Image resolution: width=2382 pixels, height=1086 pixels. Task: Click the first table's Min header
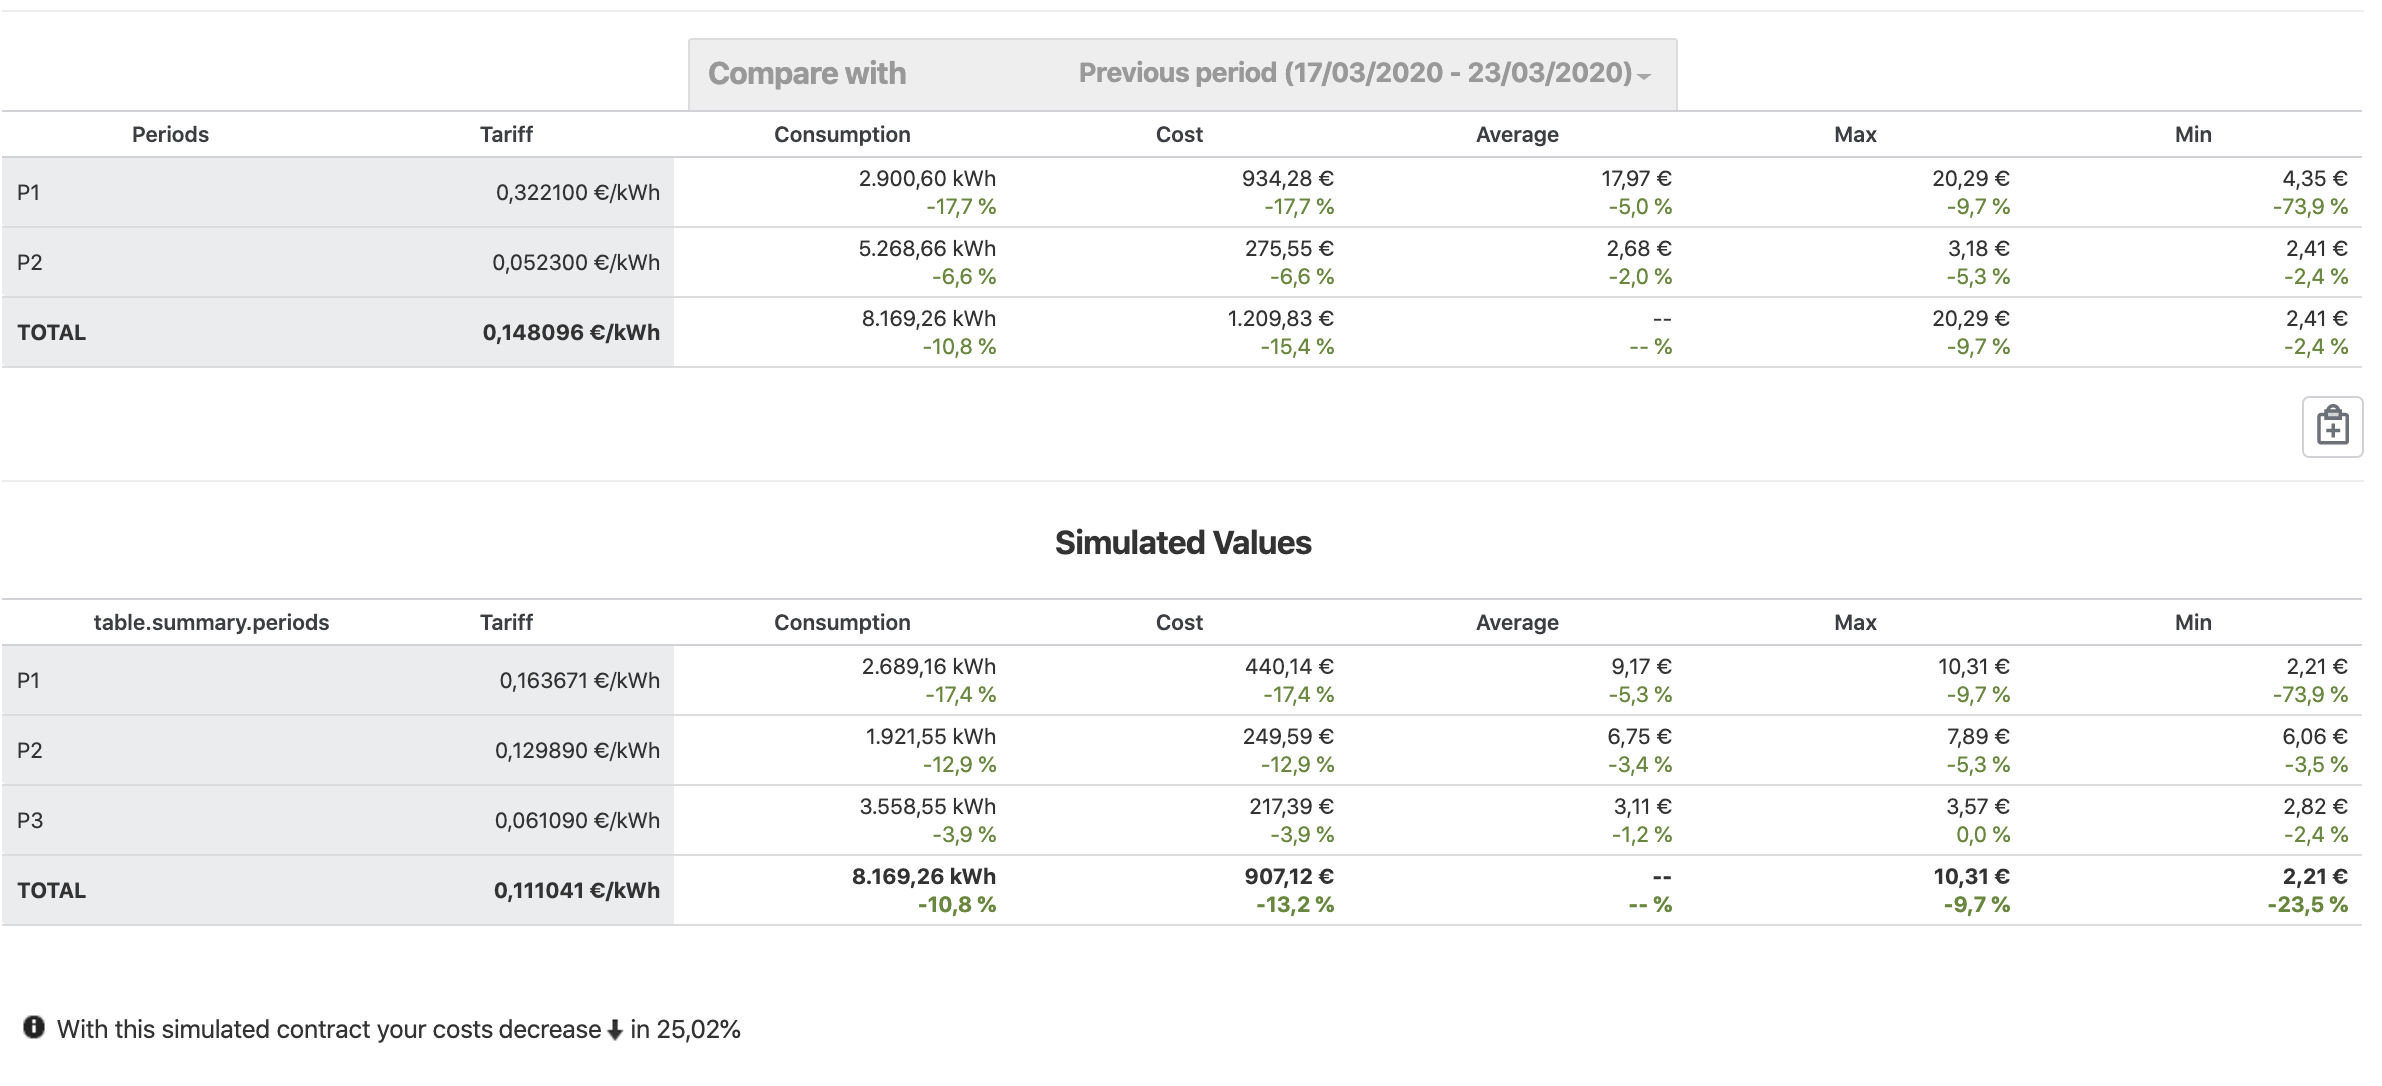click(x=2193, y=135)
